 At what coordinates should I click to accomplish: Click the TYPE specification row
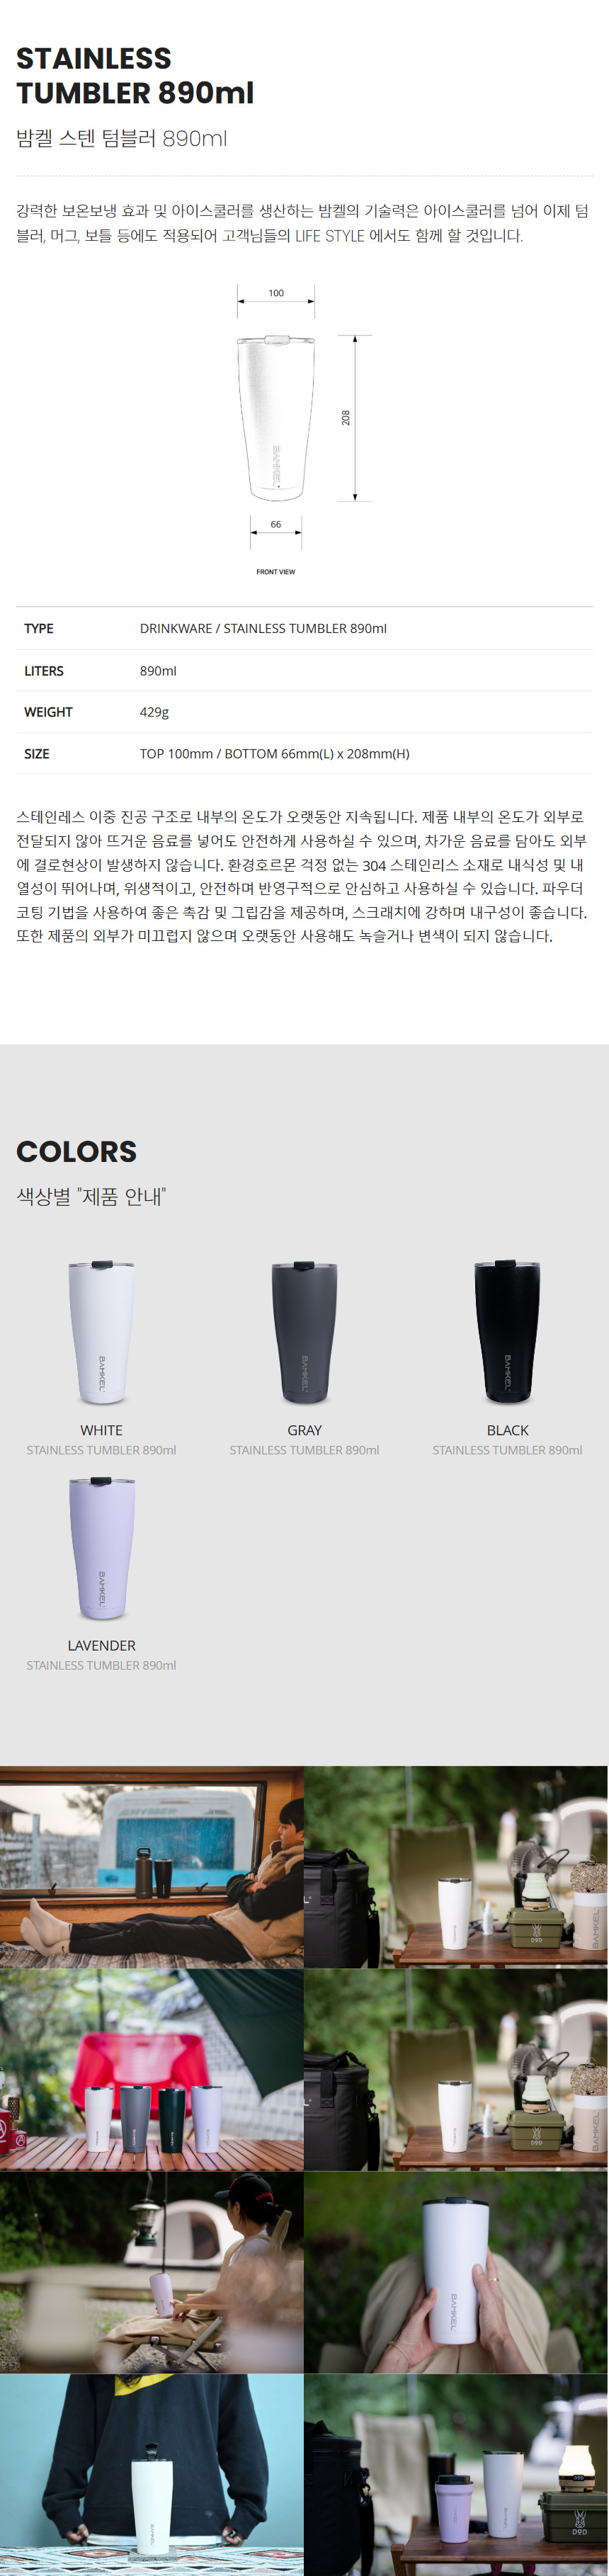point(304,628)
